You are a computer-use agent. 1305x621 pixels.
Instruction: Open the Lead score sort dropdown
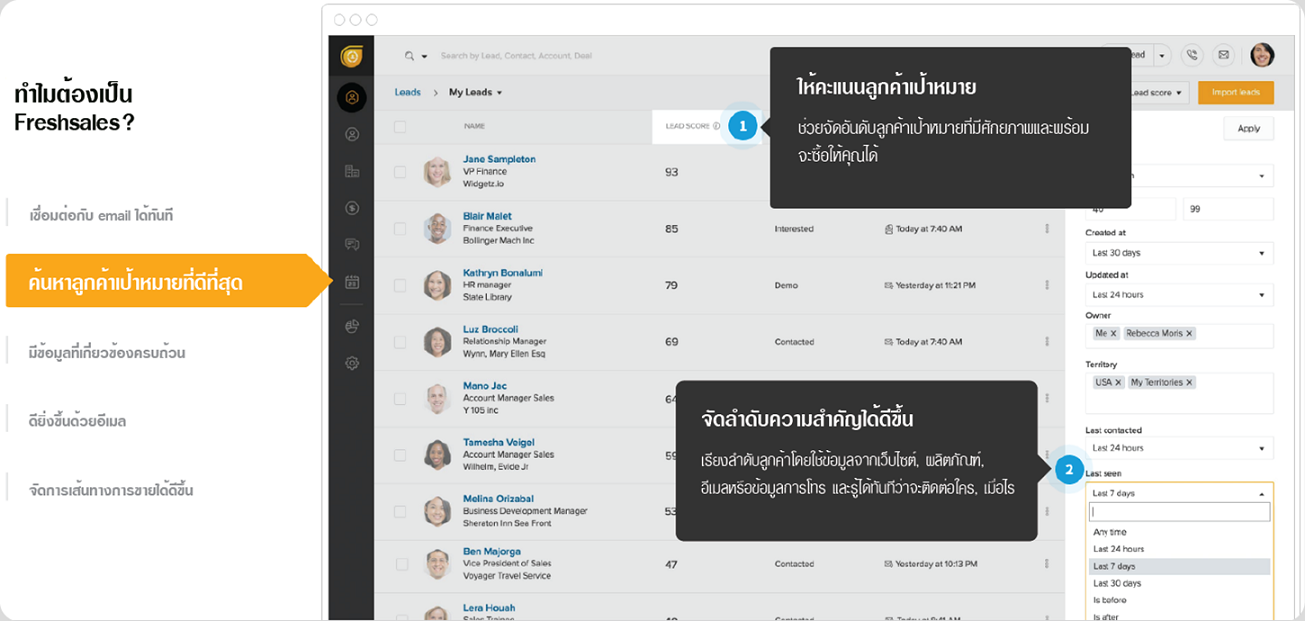pyautogui.click(x=1158, y=93)
